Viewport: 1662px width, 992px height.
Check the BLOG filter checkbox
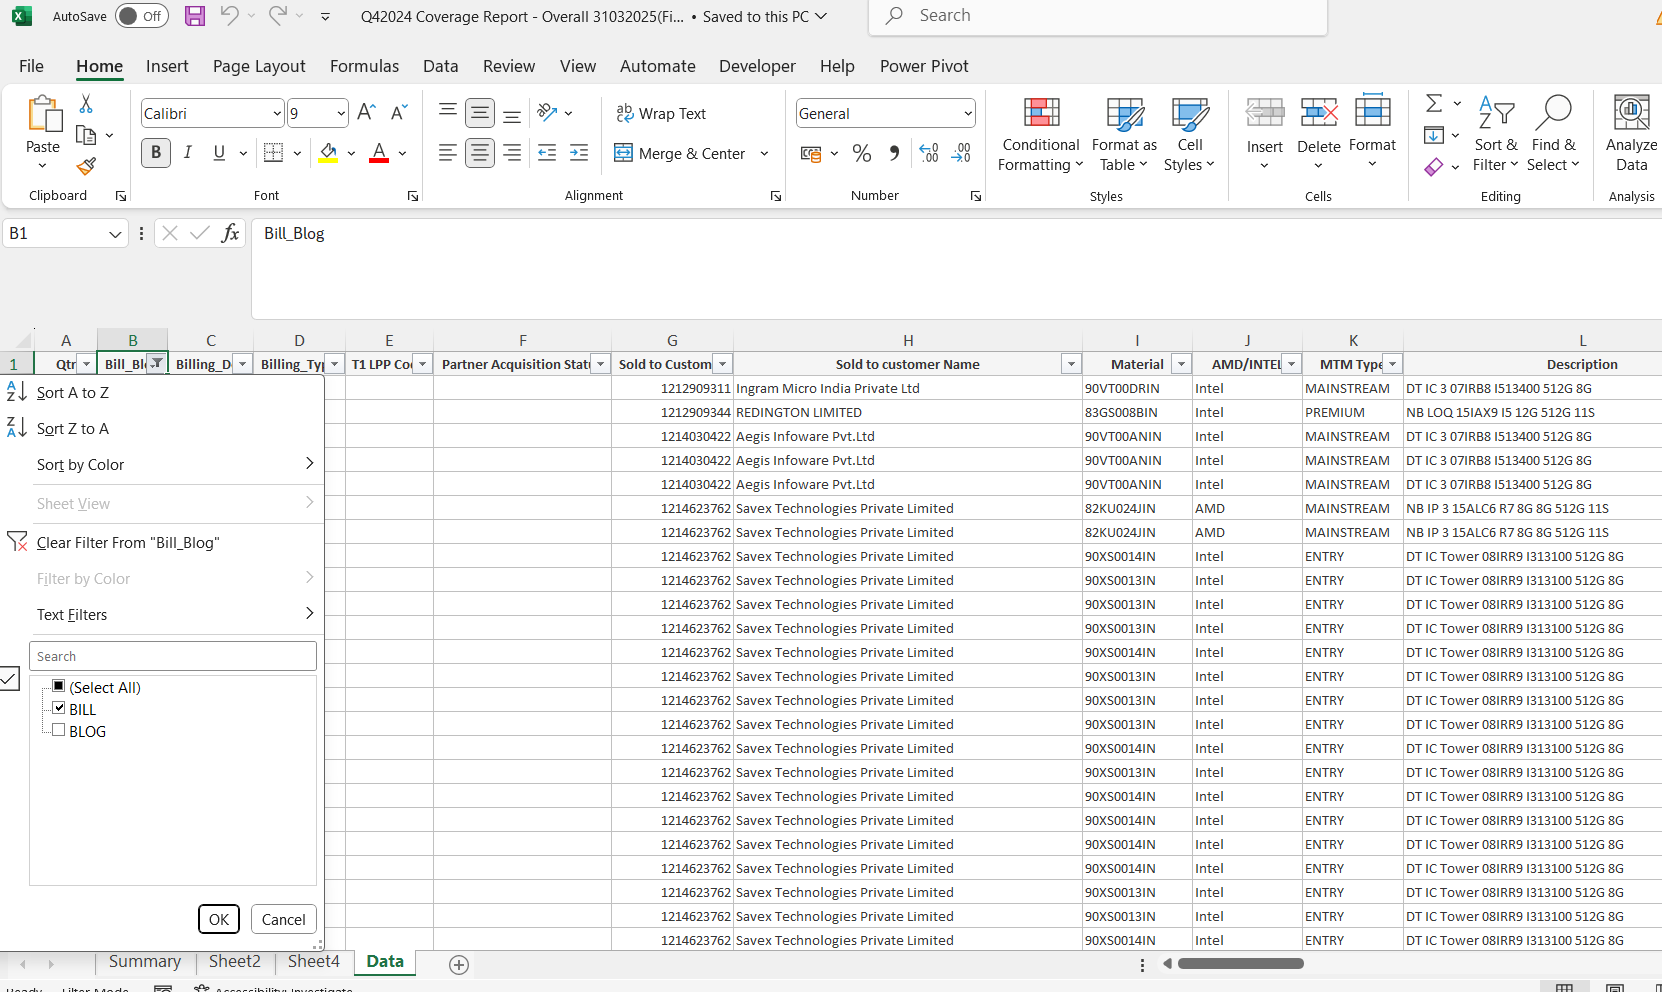coord(59,730)
